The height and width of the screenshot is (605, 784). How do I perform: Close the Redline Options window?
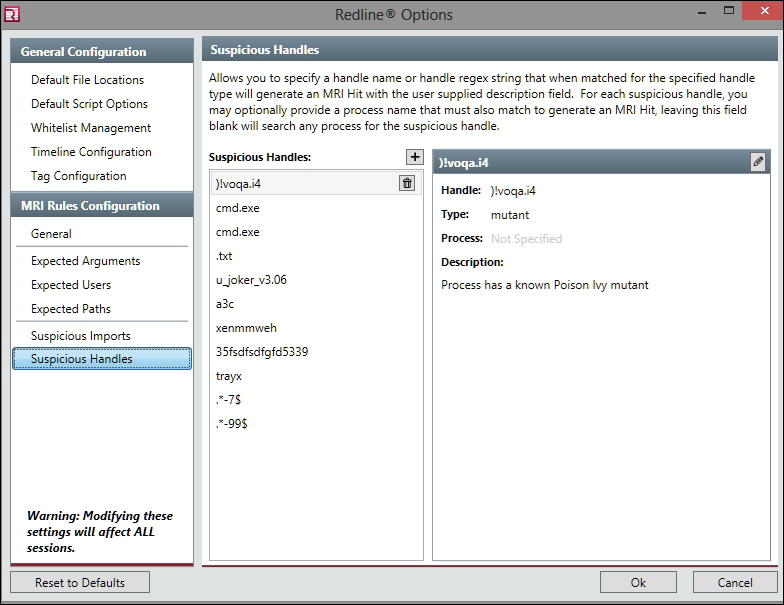[x=763, y=11]
